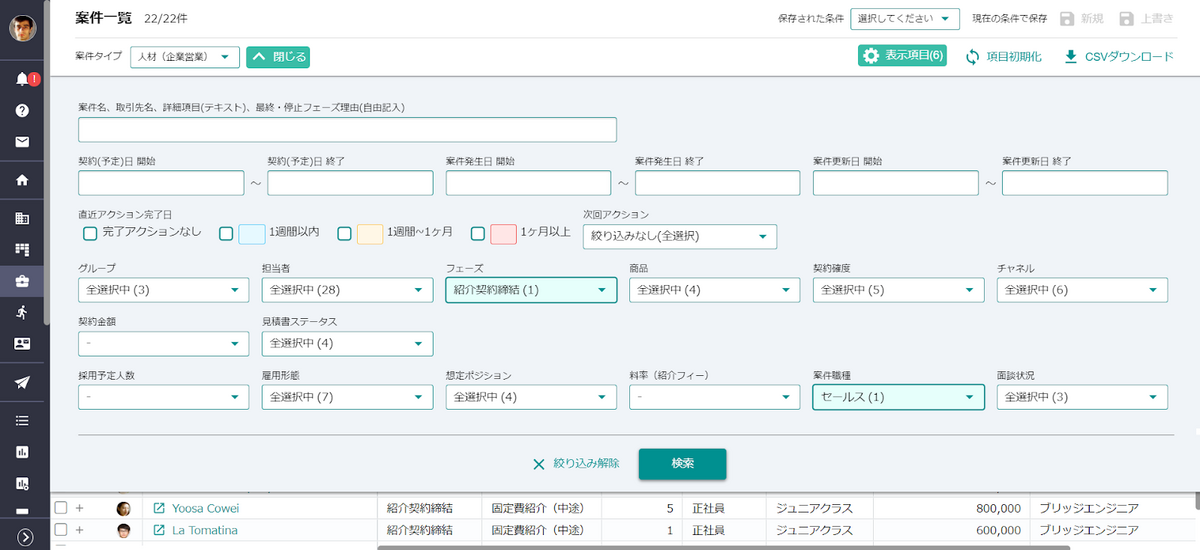This screenshot has height=550, width=1200.
Task: Expand the 案件職種 dropdown showing セールス
Action: point(897,397)
